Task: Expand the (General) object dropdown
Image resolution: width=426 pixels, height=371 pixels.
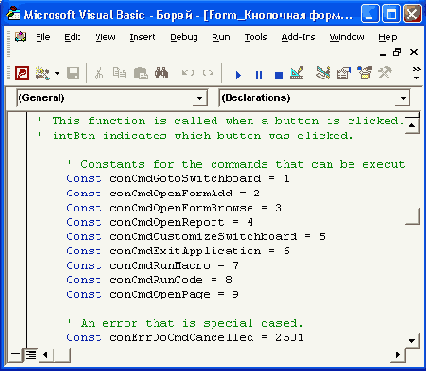Action: click(x=199, y=98)
